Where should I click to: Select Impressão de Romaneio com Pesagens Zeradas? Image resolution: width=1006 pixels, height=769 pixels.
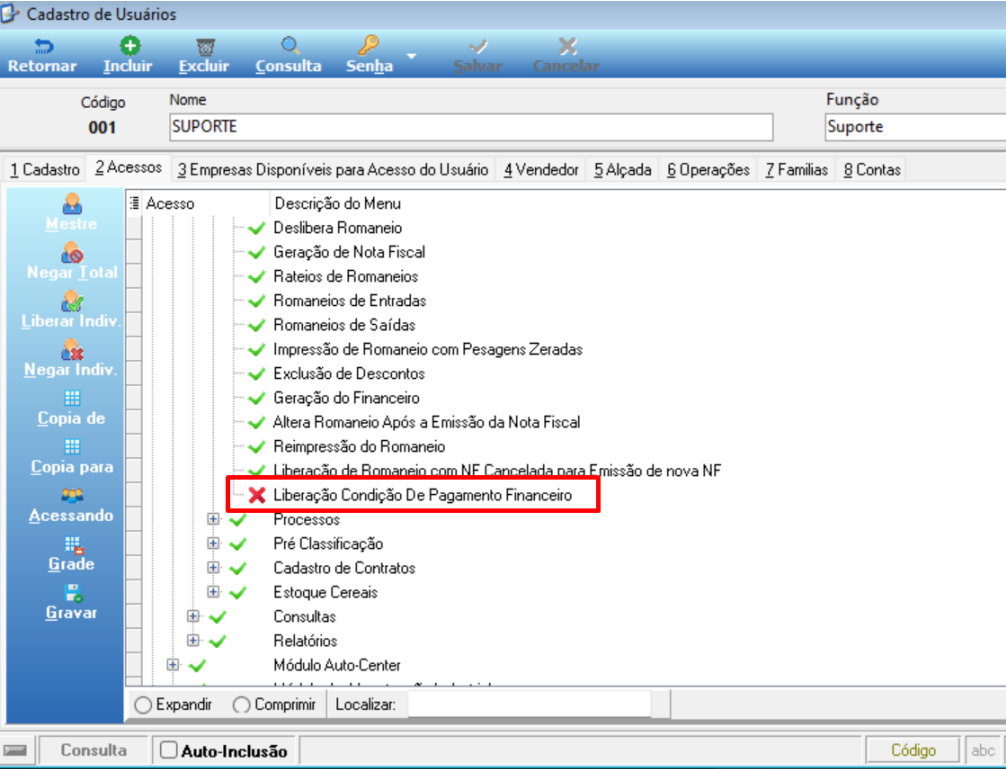click(428, 350)
